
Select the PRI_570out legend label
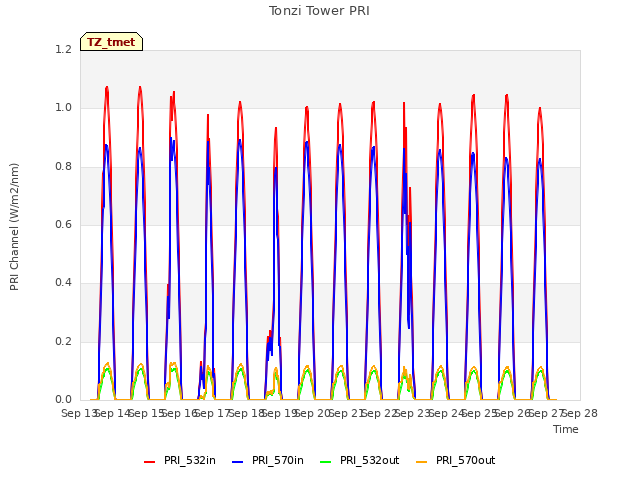click(x=466, y=461)
